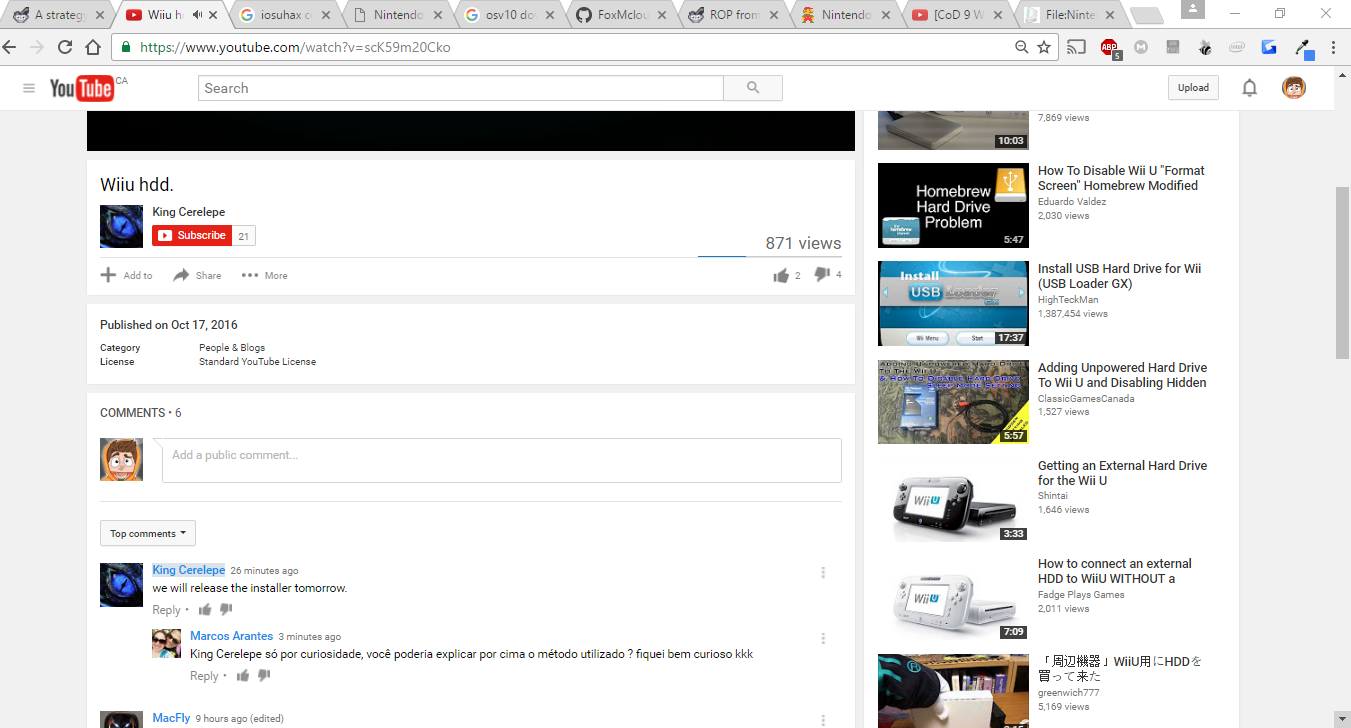Viewport: 1351px width, 728px height.
Task: Click the YouTube search field
Action: (461, 88)
